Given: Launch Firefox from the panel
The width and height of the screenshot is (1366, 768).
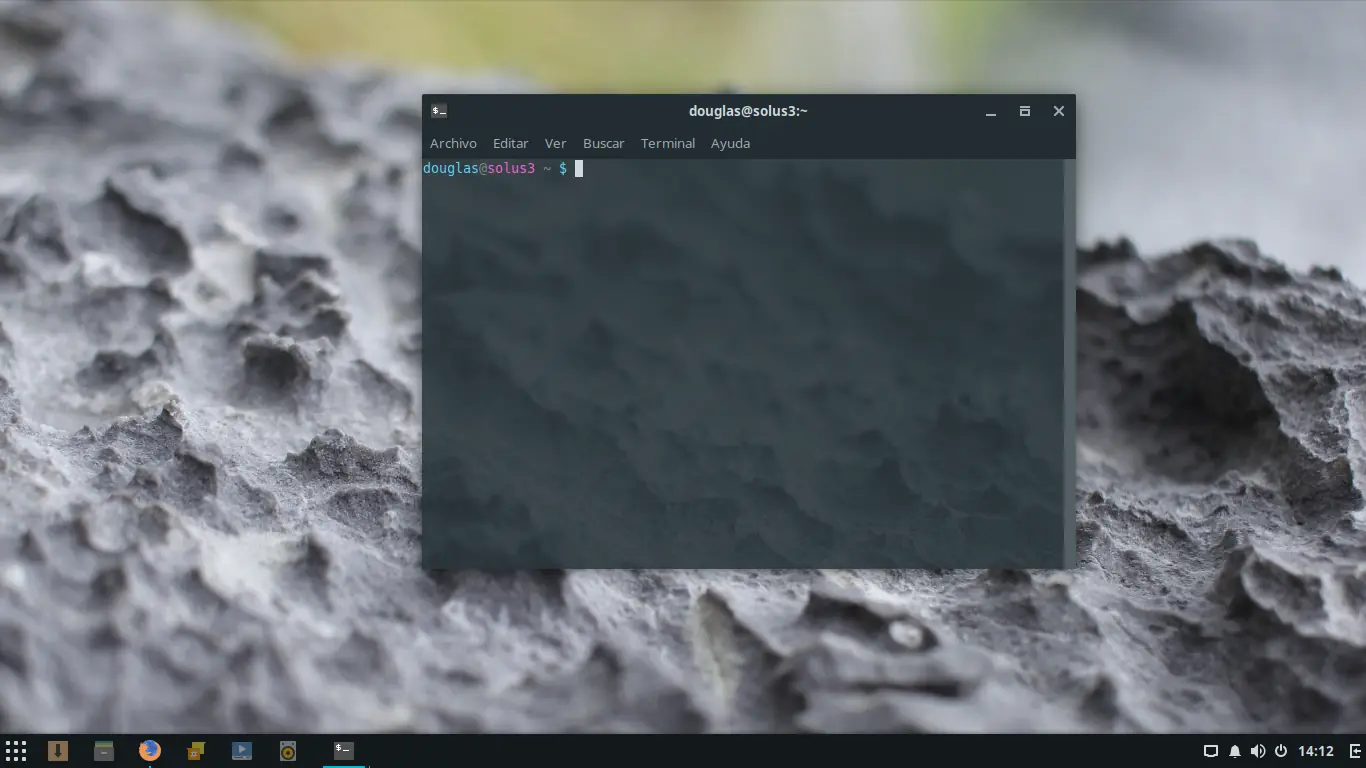Looking at the screenshot, I should 150,750.
